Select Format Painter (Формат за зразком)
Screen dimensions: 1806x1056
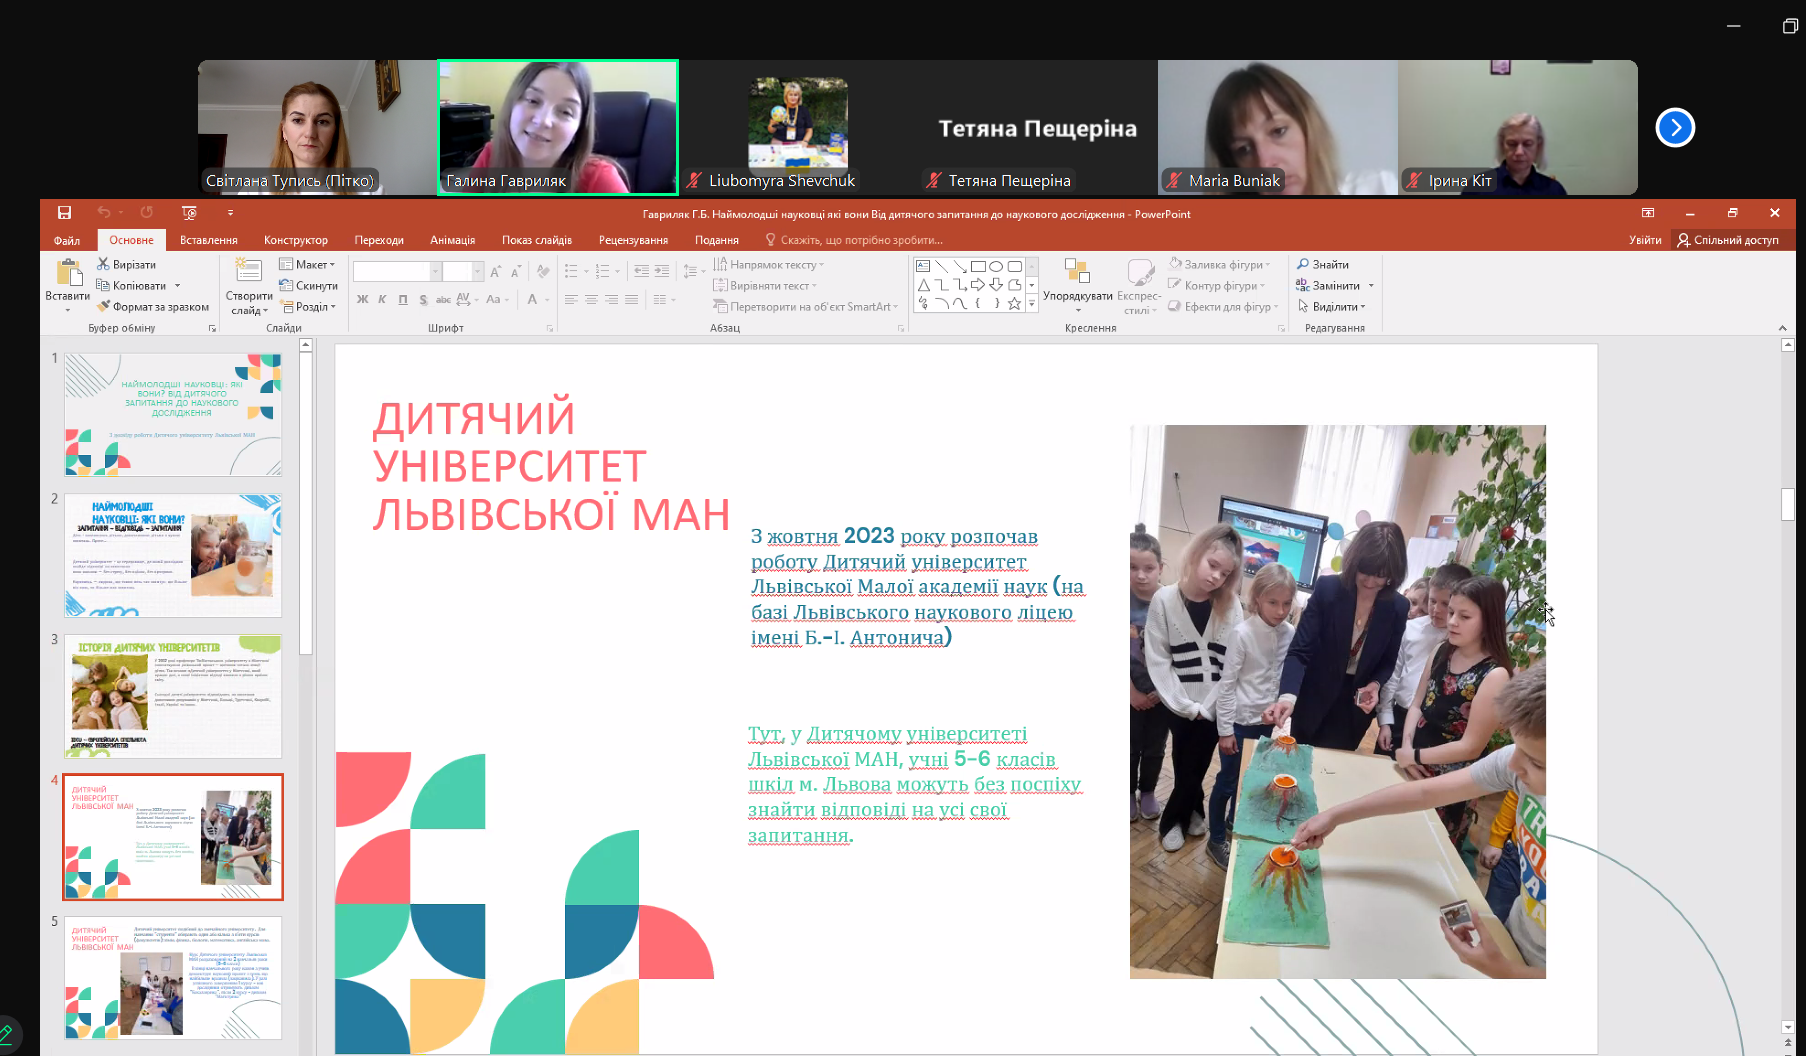coord(104,306)
